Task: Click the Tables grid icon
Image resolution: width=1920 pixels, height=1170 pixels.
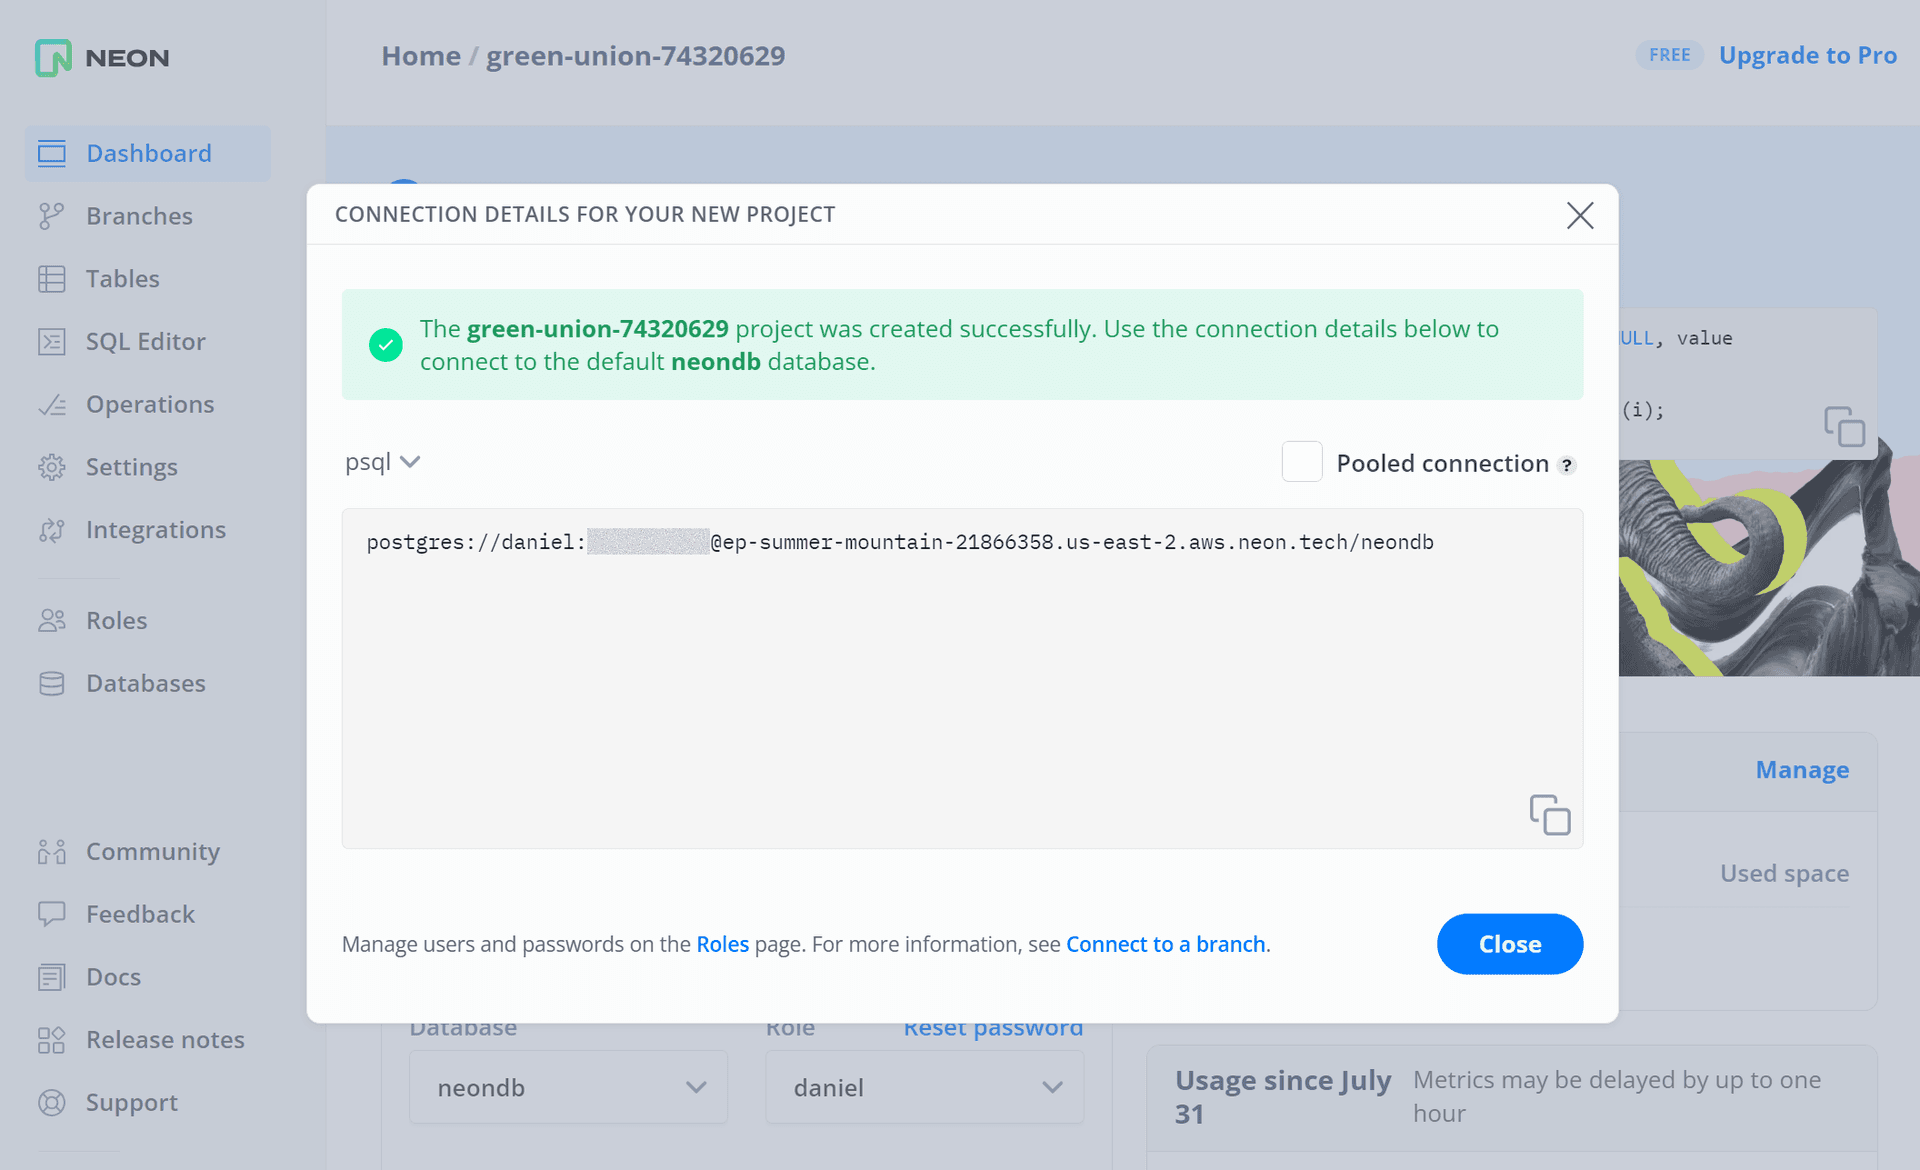Action: (52, 279)
